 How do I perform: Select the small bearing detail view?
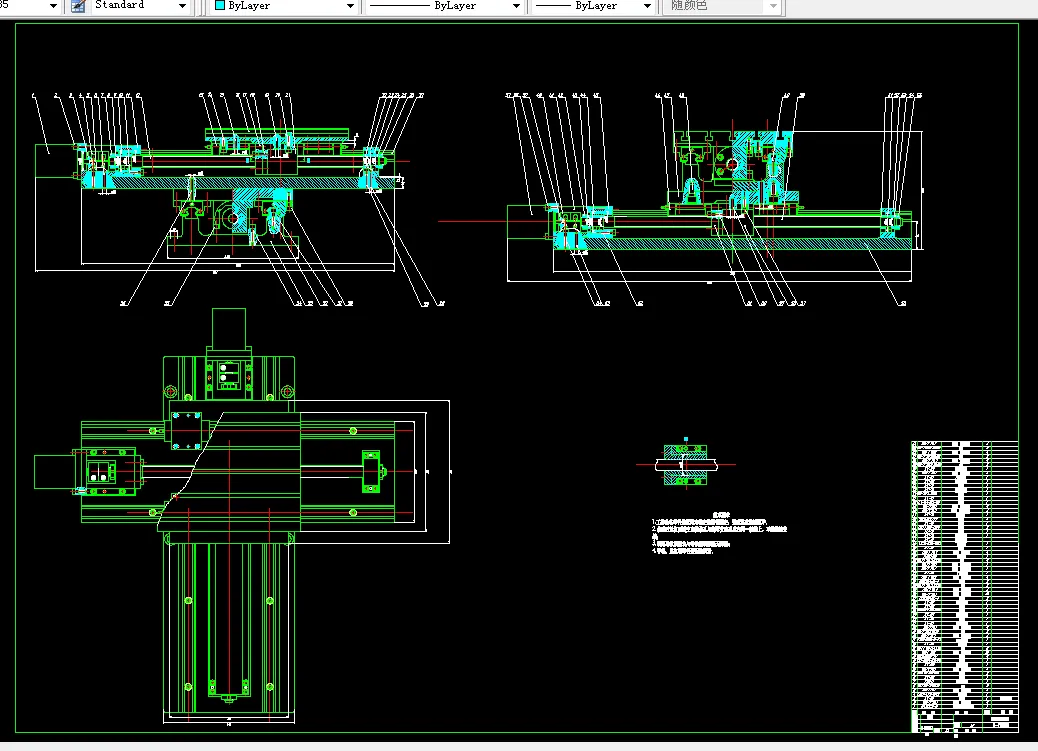[x=686, y=464]
